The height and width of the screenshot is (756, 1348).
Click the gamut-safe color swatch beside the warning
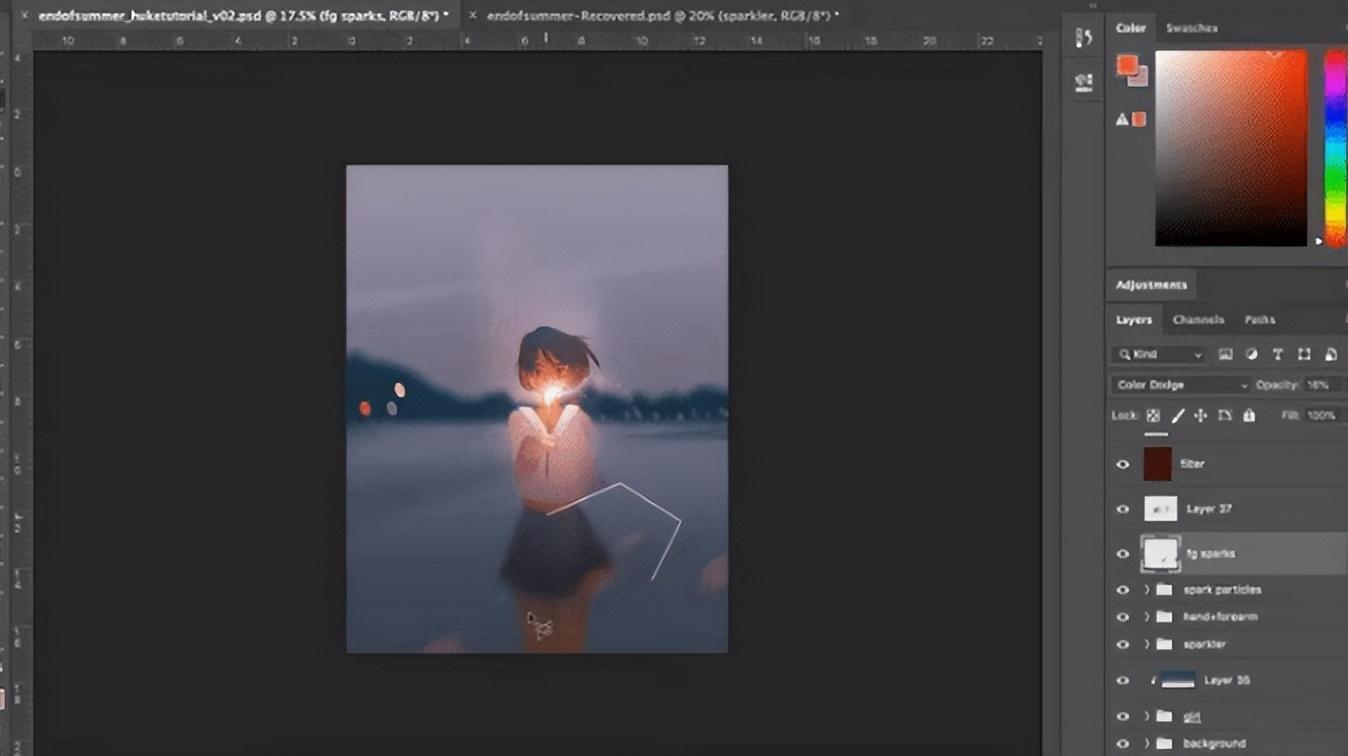pyautogui.click(x=1138, y=119)
